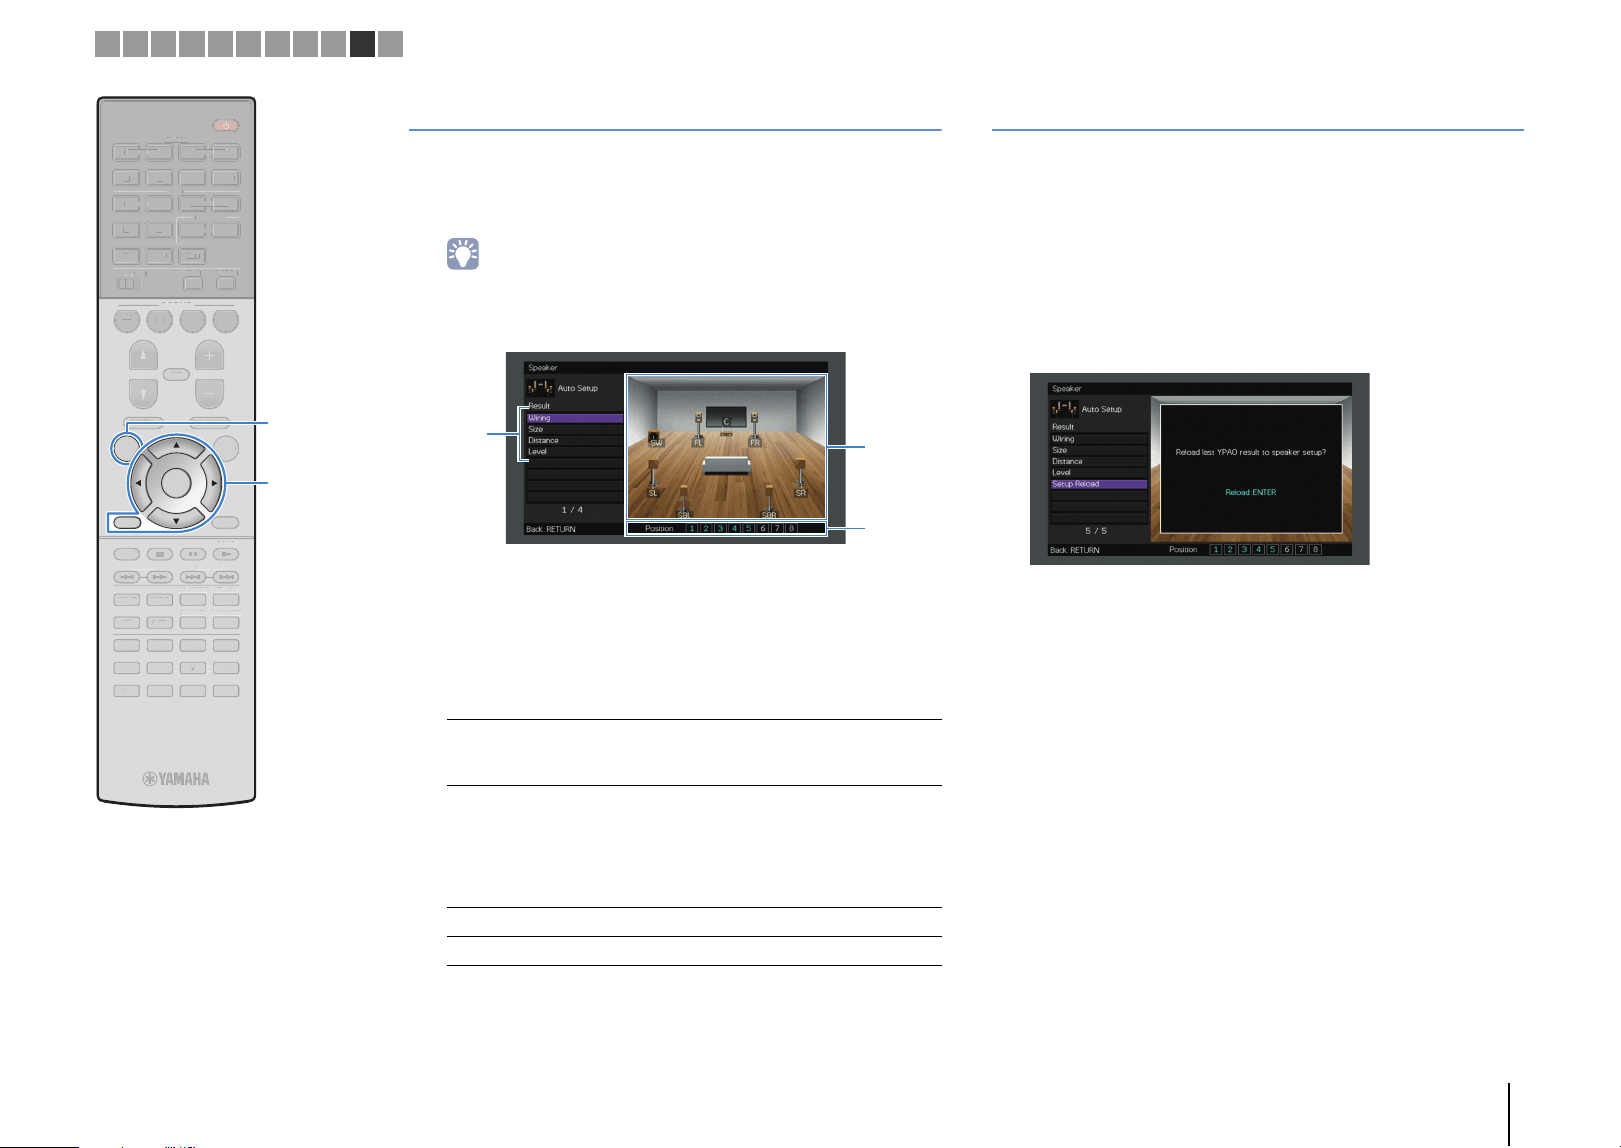Screen dimensions: 1621x1148
Task: Click the play button on the remote
Action: click(x=226, y=554)
